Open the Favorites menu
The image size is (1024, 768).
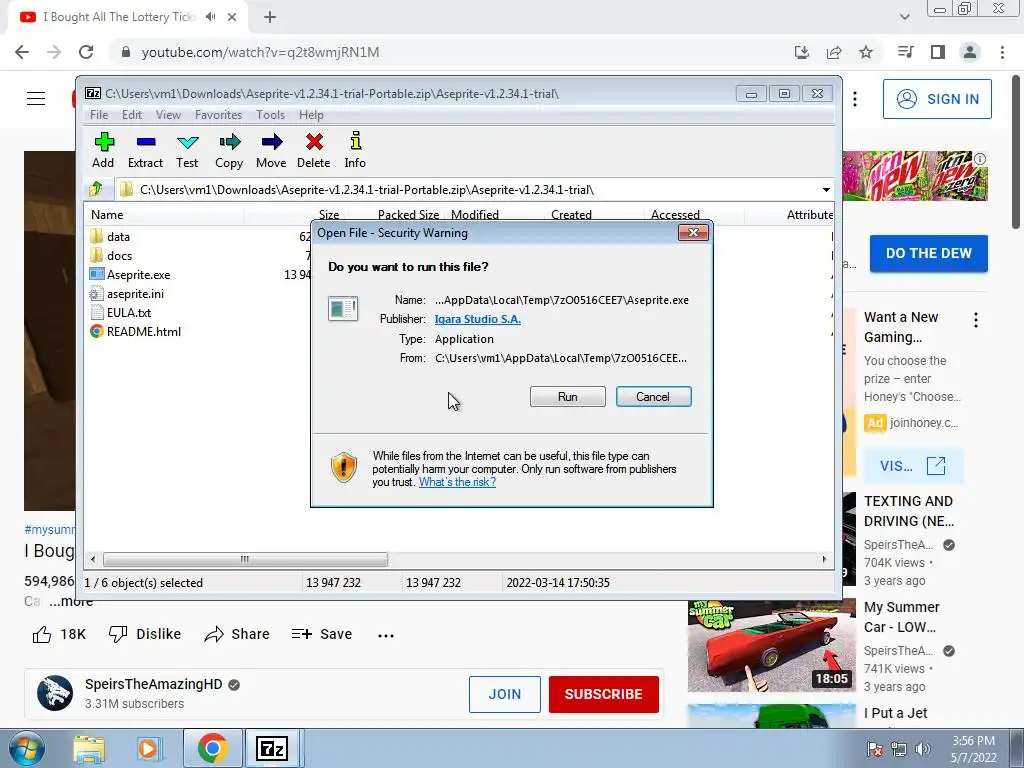point(218,115)
